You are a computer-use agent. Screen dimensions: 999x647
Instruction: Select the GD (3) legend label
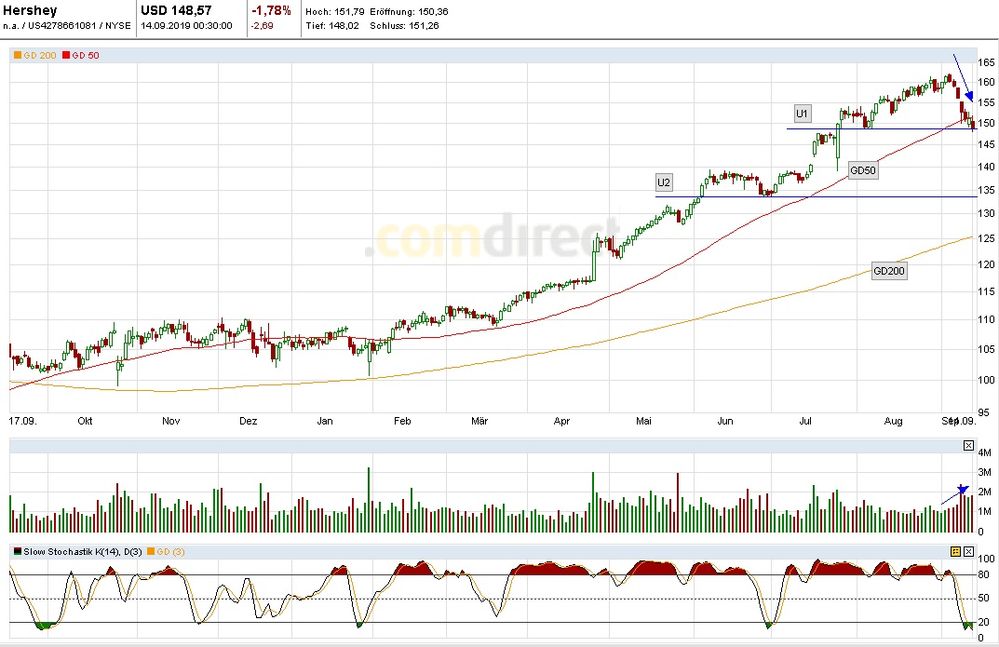pos(171,551)
